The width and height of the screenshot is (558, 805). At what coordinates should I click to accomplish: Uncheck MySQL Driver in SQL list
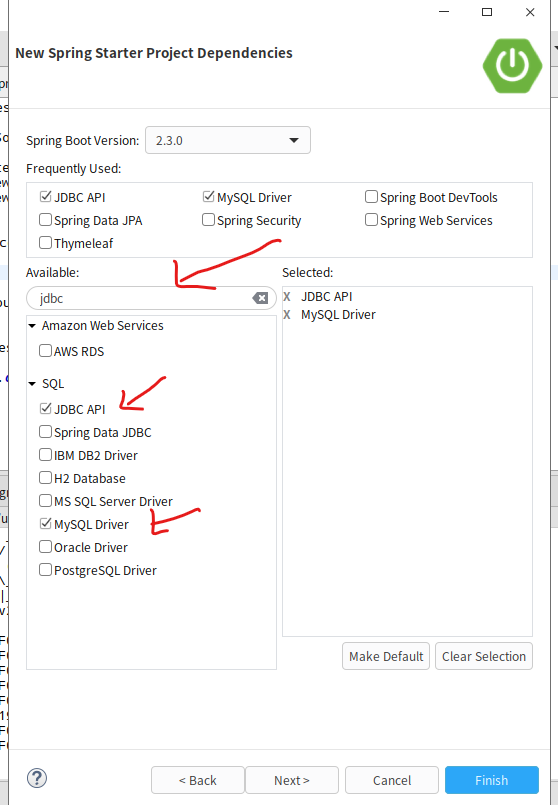(x=46, y=523)
